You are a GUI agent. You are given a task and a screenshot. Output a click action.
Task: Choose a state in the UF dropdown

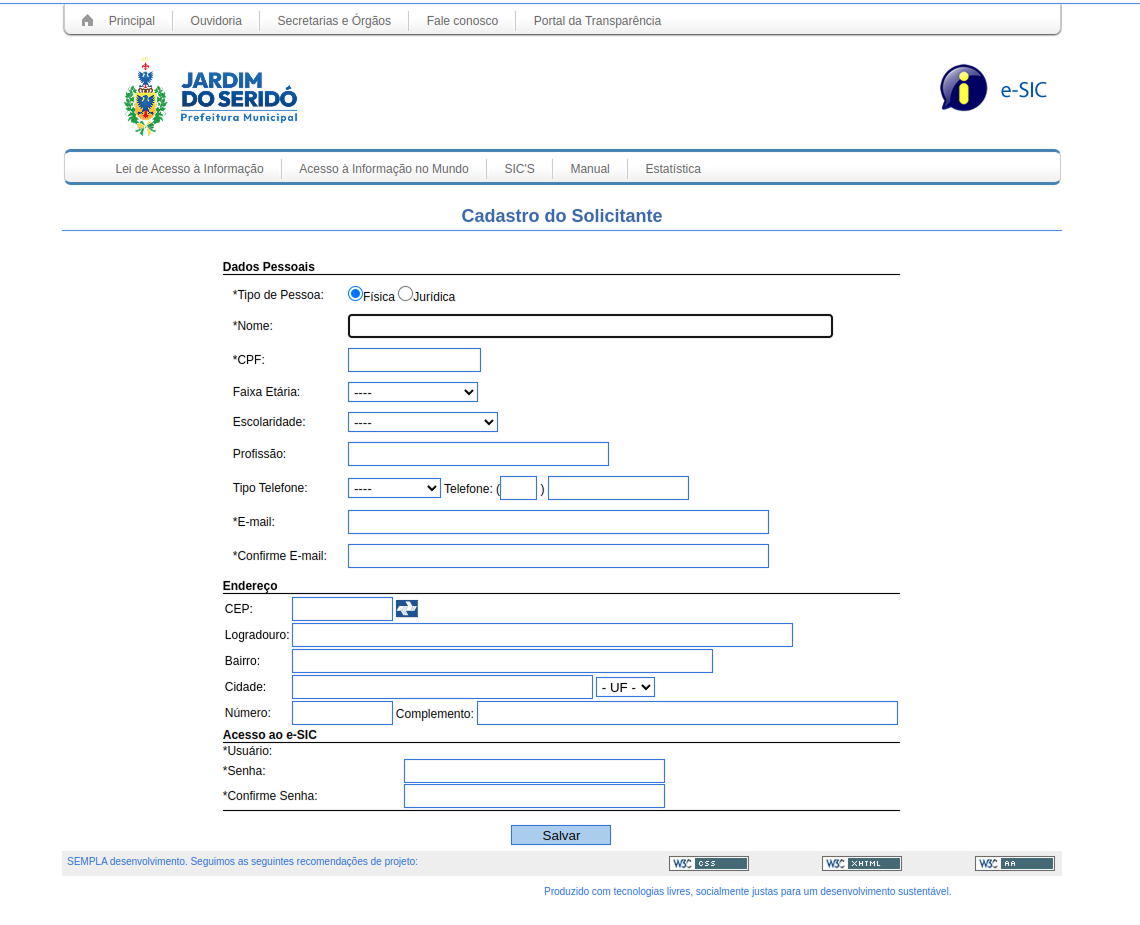[x=625, y=687]
